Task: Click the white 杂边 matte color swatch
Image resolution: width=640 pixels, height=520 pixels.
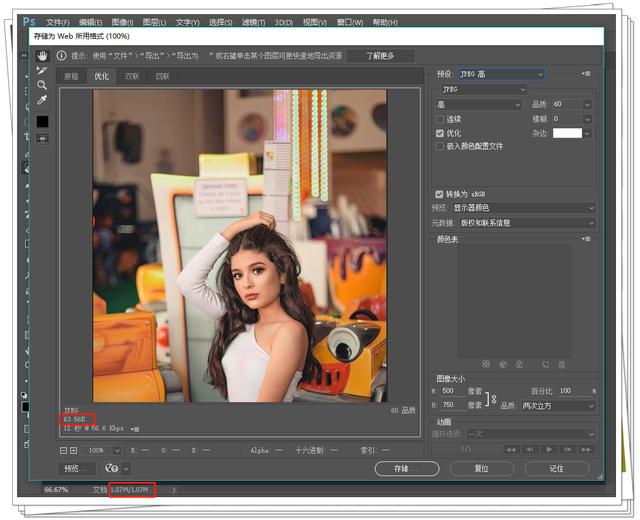Action: click(x=567, y=132)
